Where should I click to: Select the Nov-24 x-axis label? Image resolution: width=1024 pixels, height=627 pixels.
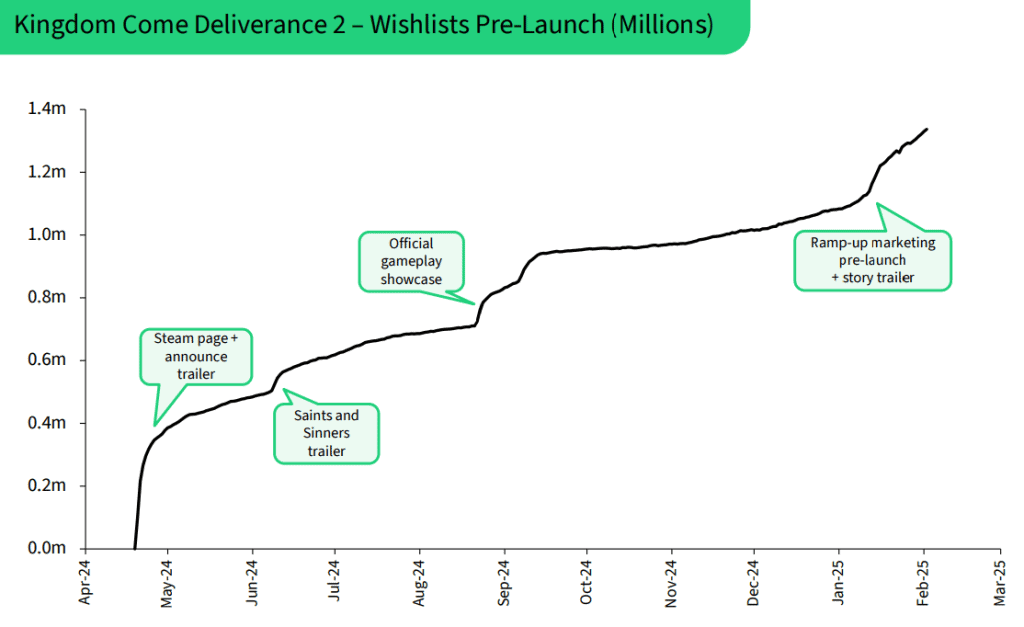click(671, 583)
